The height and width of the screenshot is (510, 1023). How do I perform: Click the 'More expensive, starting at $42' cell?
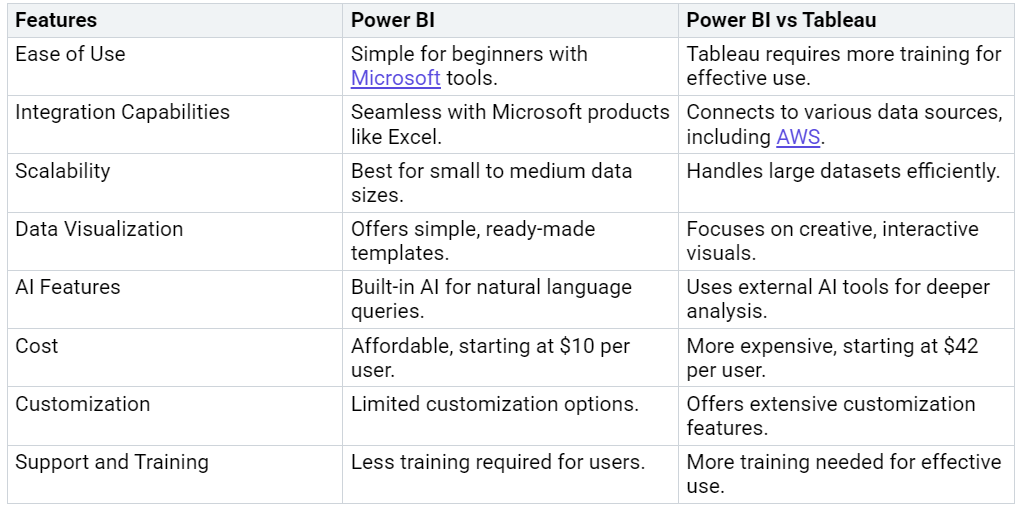coord(846,357)
